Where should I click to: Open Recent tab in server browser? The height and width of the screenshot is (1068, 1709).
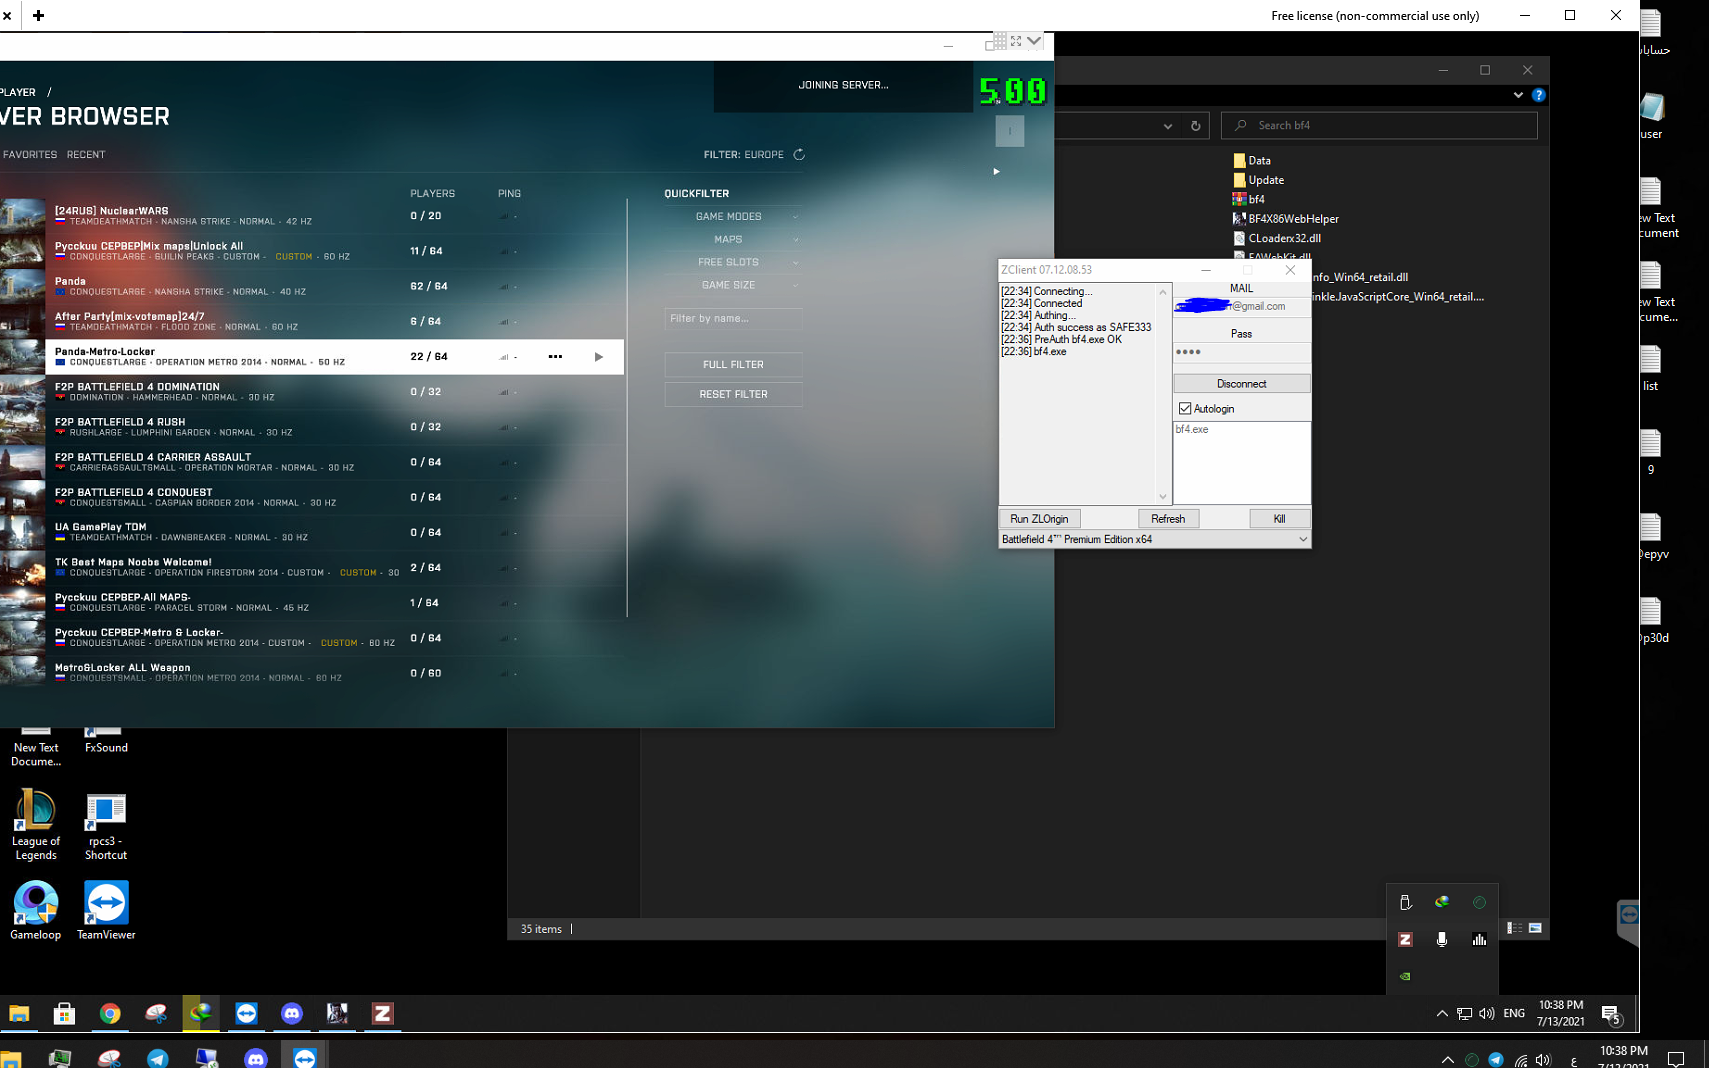[x=86, y=154]
